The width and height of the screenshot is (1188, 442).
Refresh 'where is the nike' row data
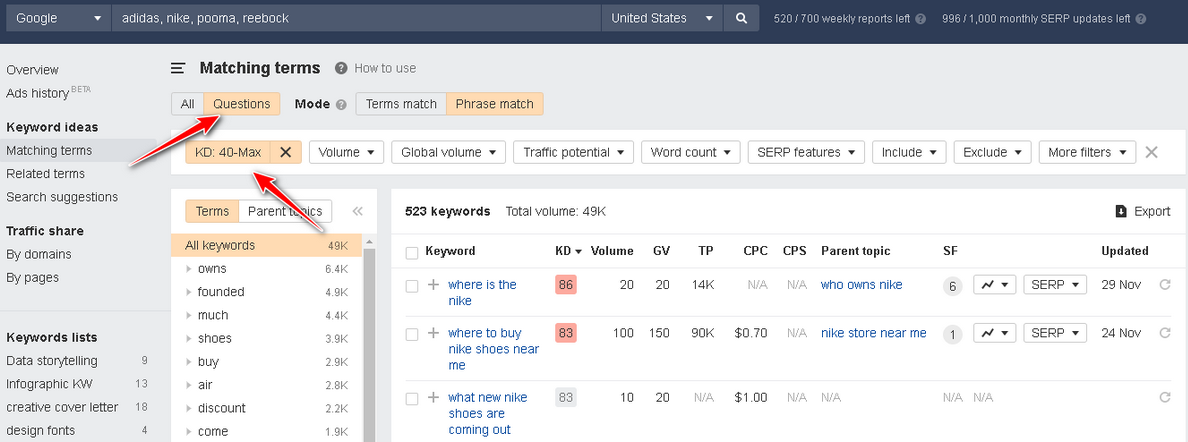(x=1165, y=285)
